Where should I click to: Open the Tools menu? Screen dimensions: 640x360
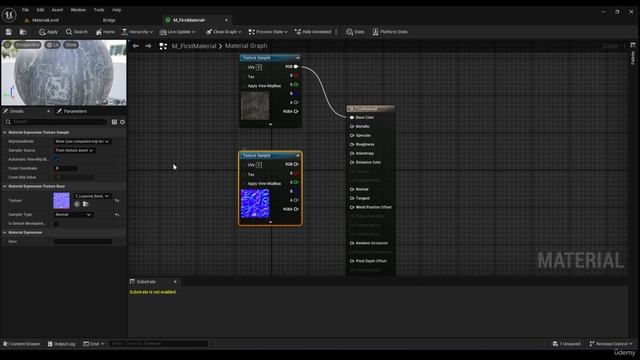(99, 10)
